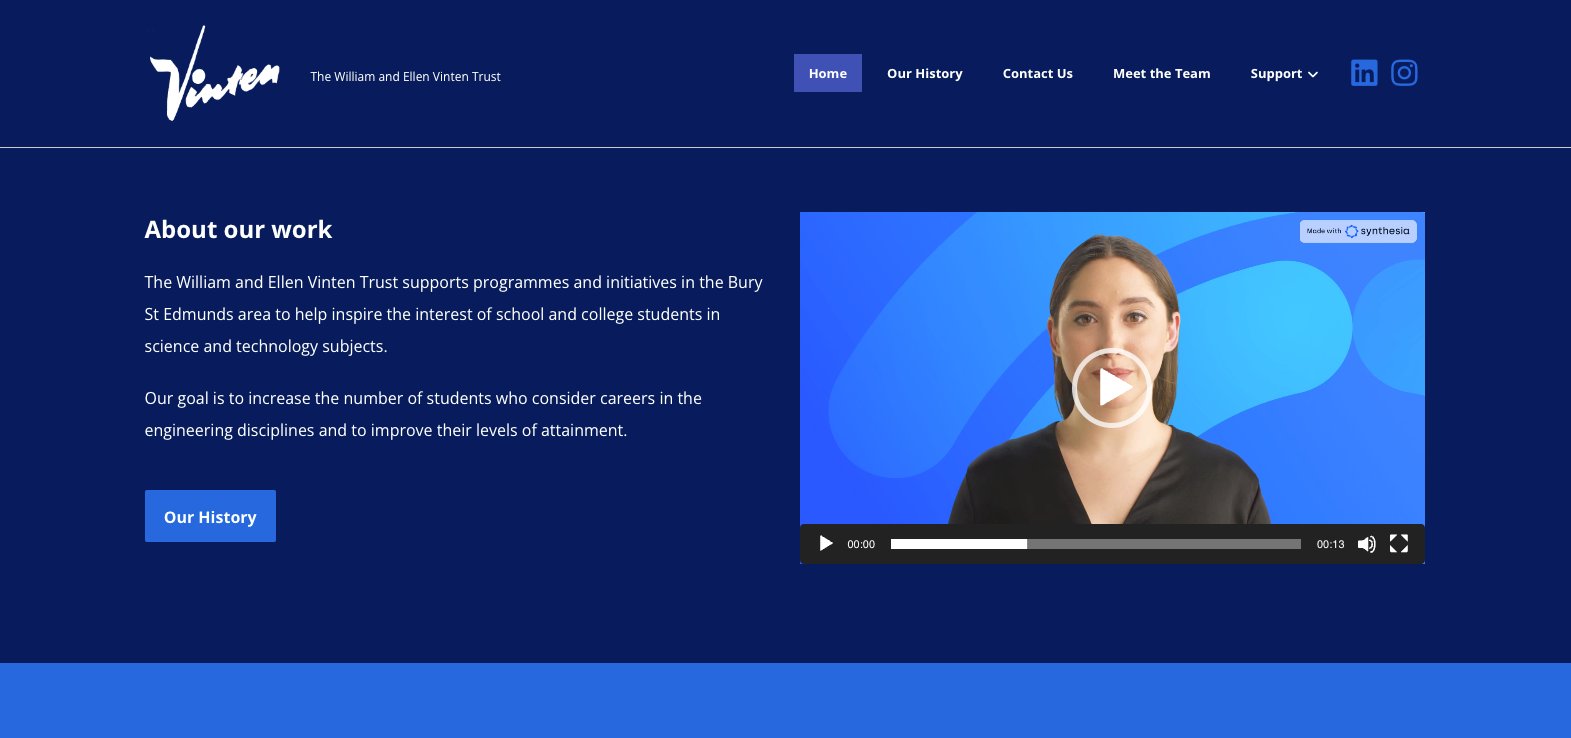
Task: Mute the video with speaker icon
Action: tap(1367, 544)
